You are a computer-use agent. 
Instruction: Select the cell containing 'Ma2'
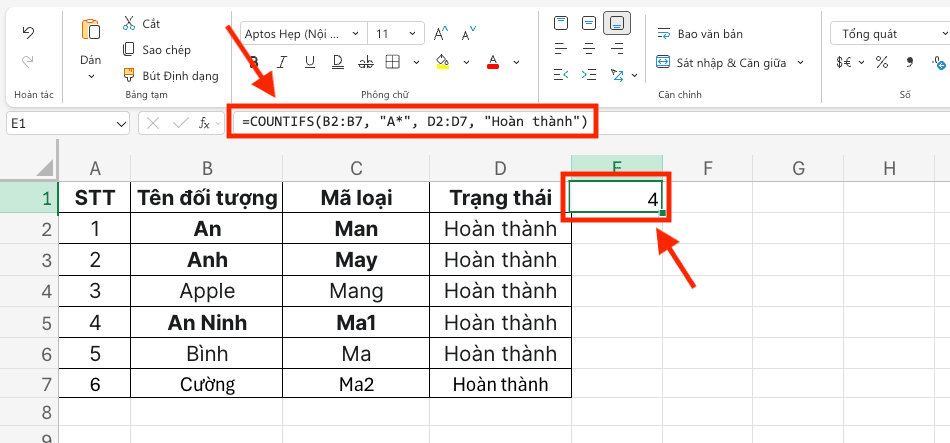356,384
